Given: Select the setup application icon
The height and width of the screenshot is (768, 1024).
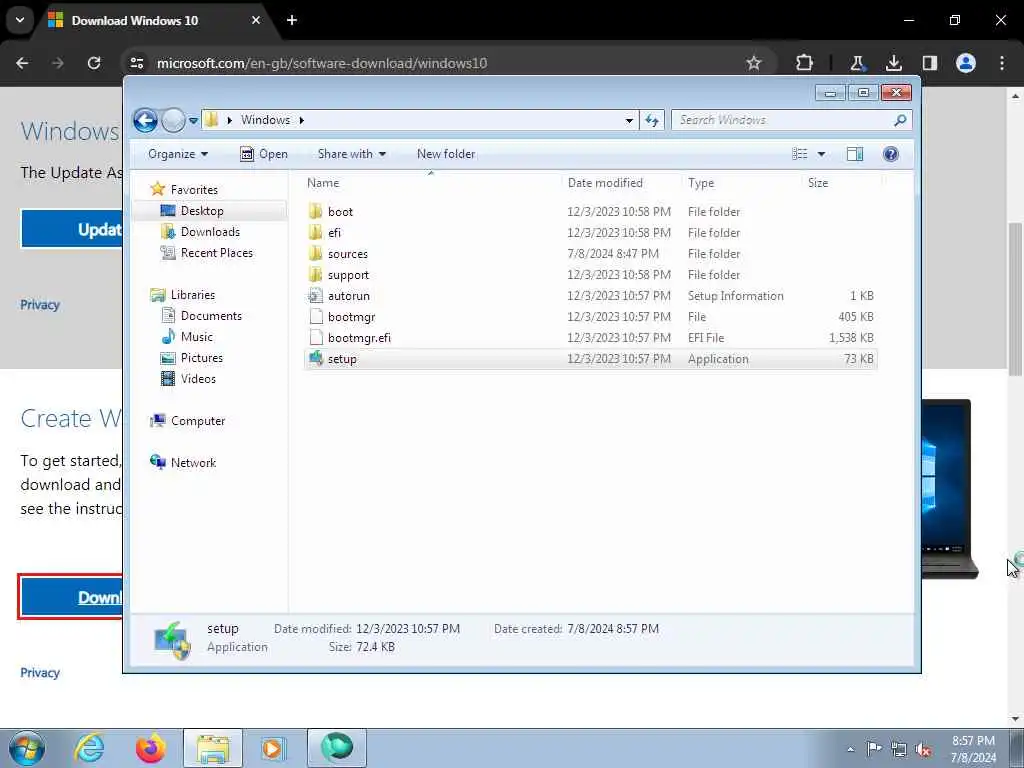Looking at the screenshot, I should 315,359.
